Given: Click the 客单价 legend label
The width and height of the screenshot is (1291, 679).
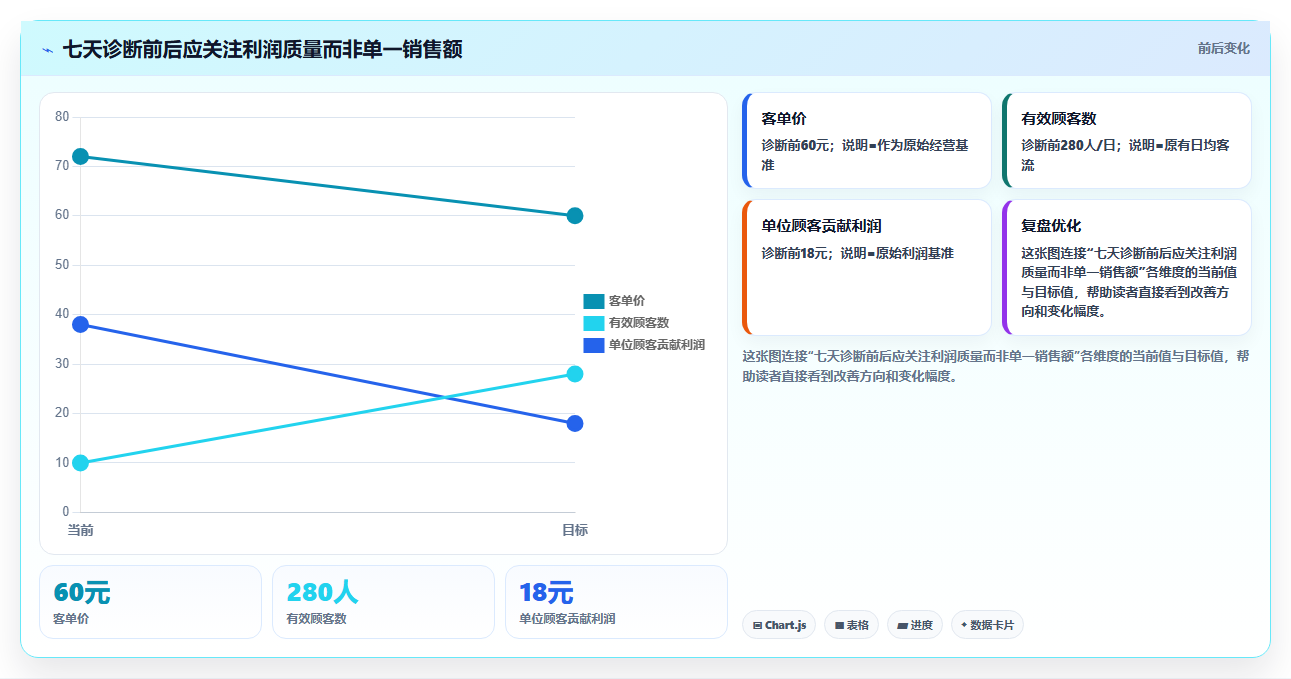Looking at the screenshot, I should pyautogui.click(x=627, y=301).
